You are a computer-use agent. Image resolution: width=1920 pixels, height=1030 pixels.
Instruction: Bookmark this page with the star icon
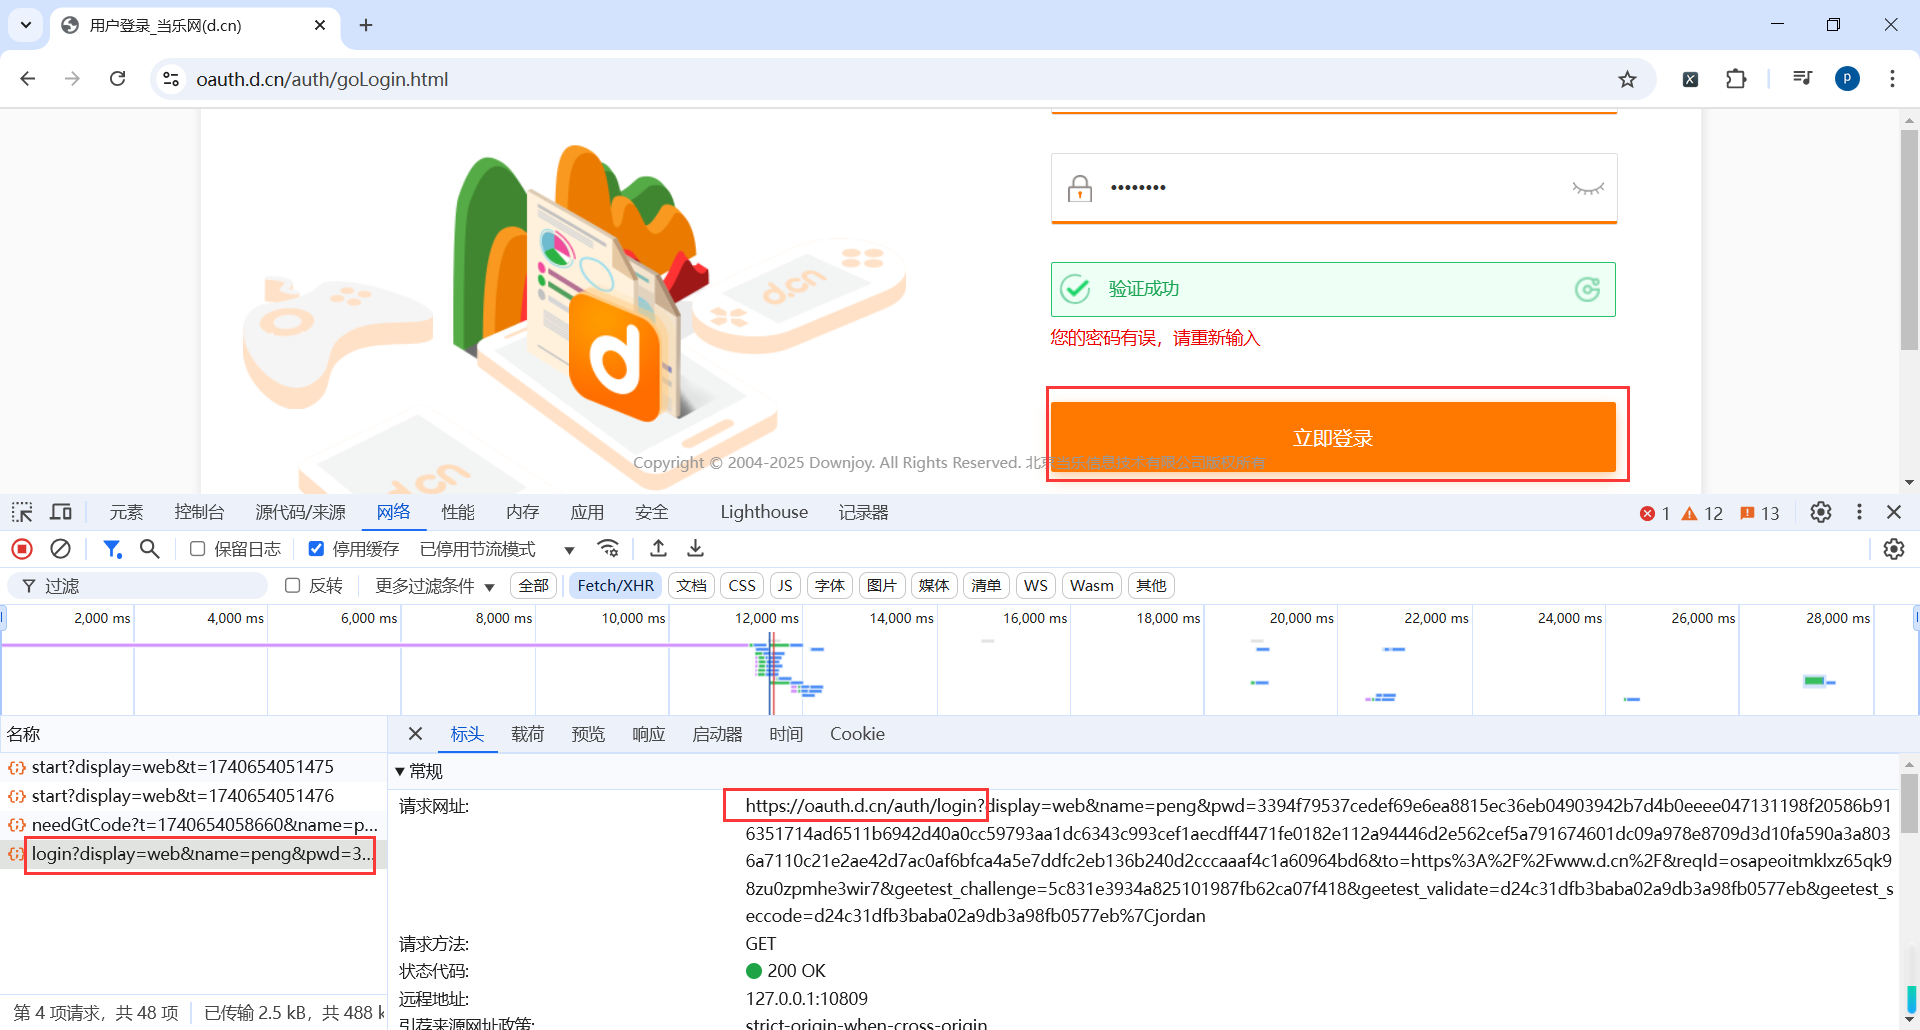pos(1627,79)
